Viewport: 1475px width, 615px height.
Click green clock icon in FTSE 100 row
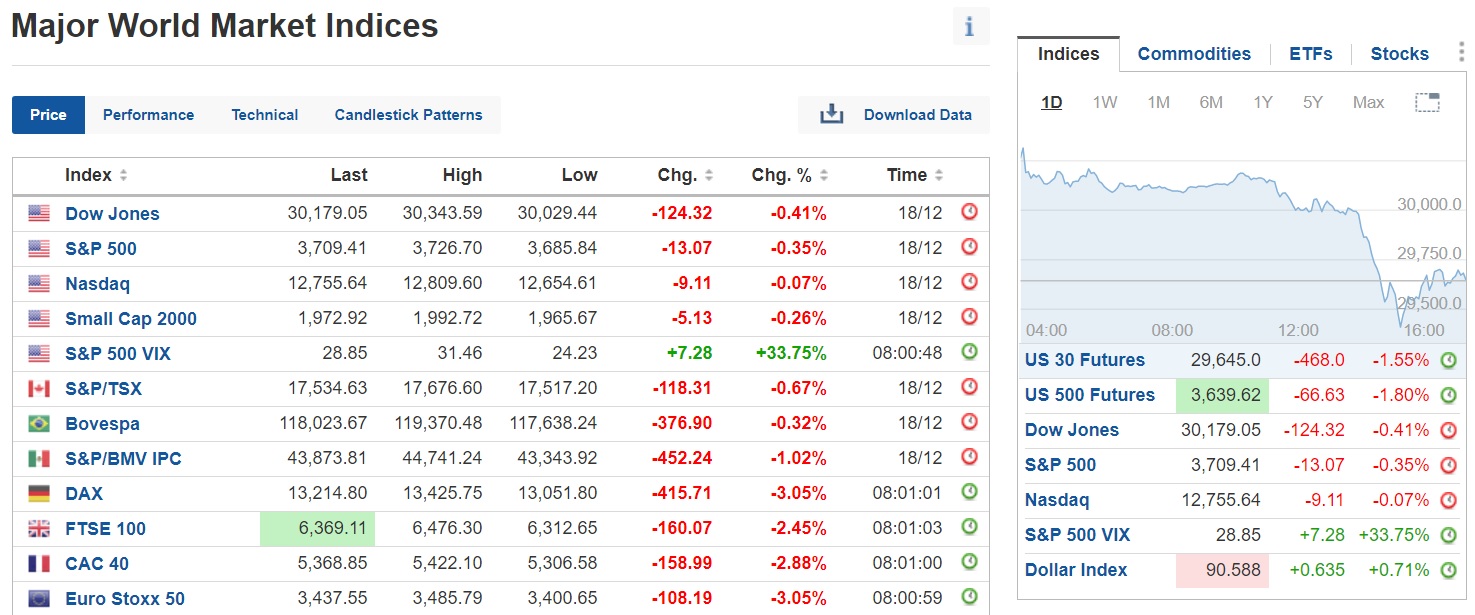[x=969, y=527]
